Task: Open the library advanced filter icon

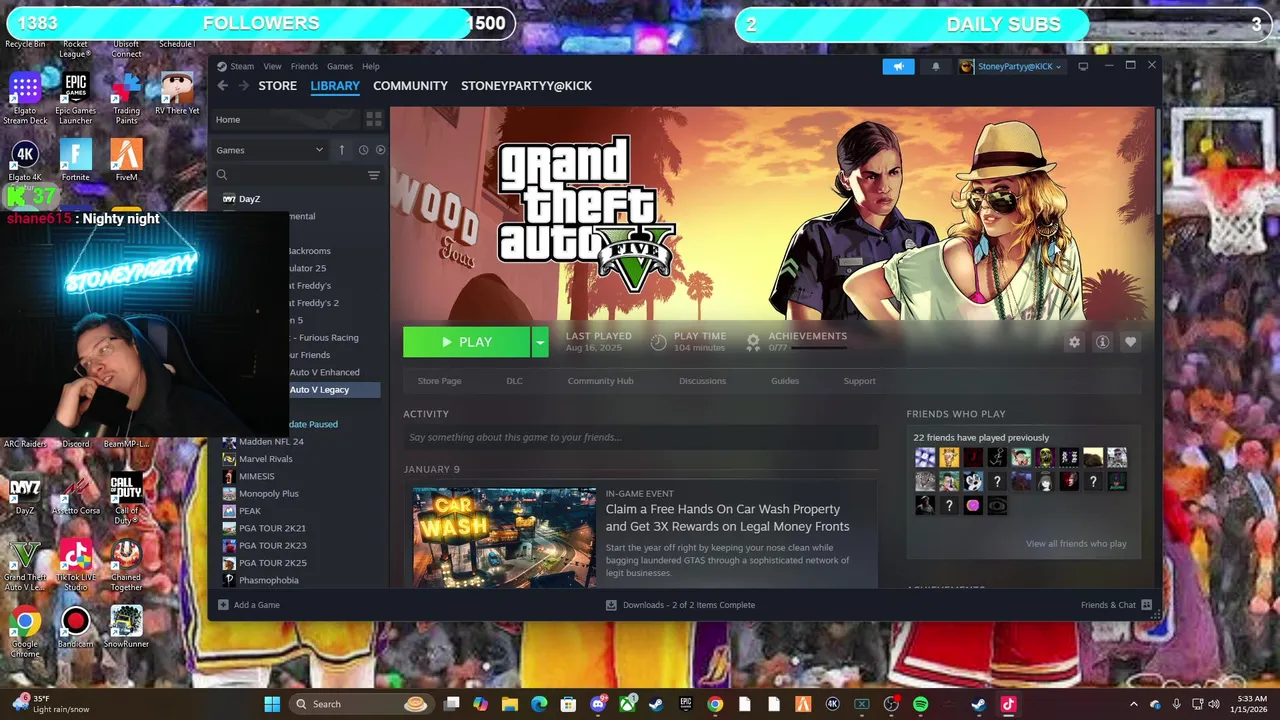Action: [374, 175]
